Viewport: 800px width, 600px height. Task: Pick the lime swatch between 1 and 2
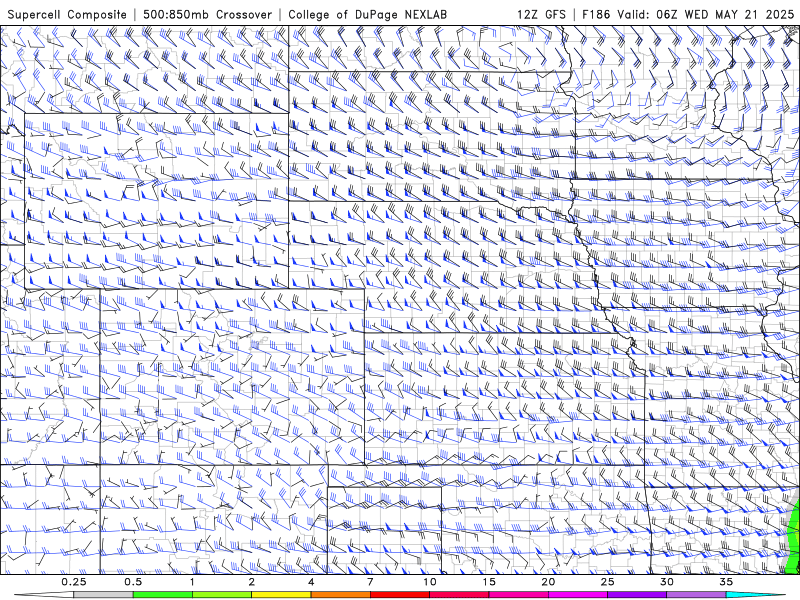(222, 595)
